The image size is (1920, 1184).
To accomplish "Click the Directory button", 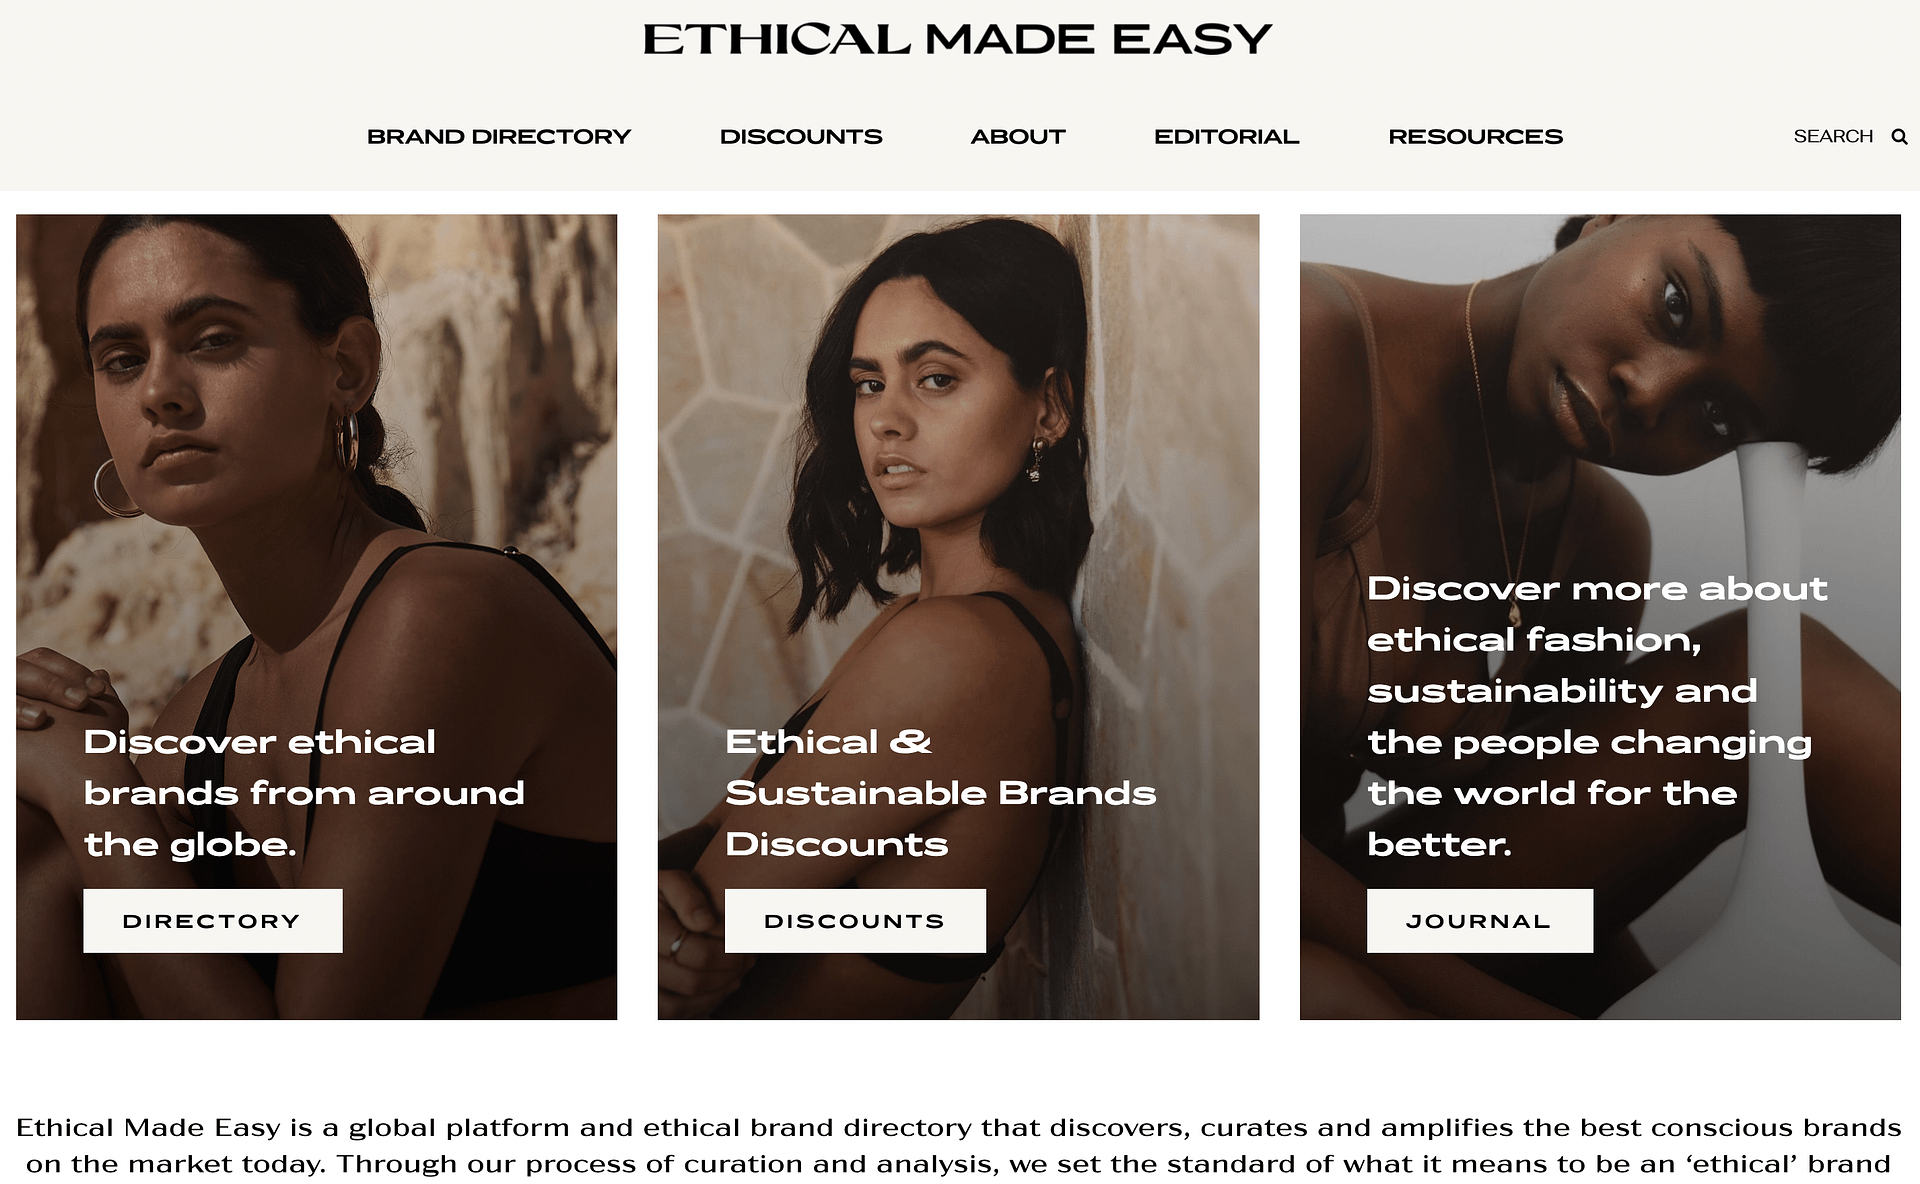I will 213,921.
